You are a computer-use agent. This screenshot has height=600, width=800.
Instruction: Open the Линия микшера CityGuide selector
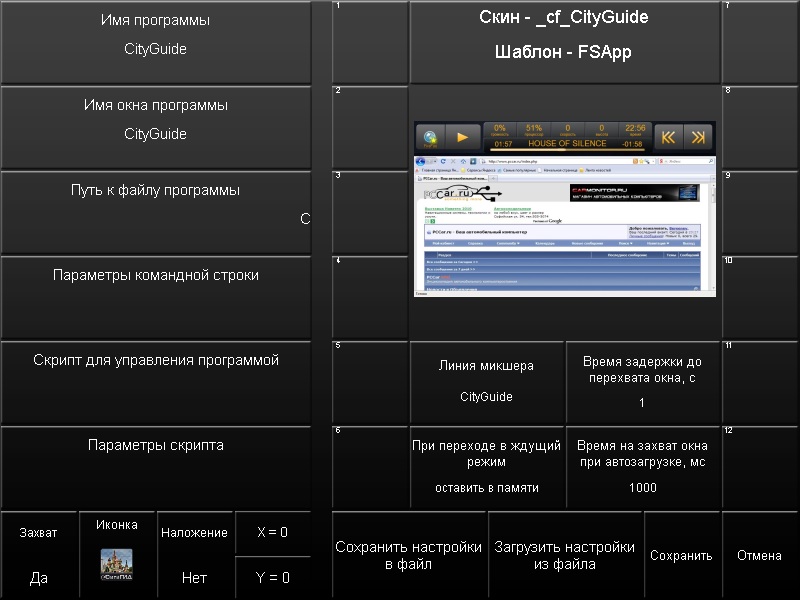tap(488, 381)
